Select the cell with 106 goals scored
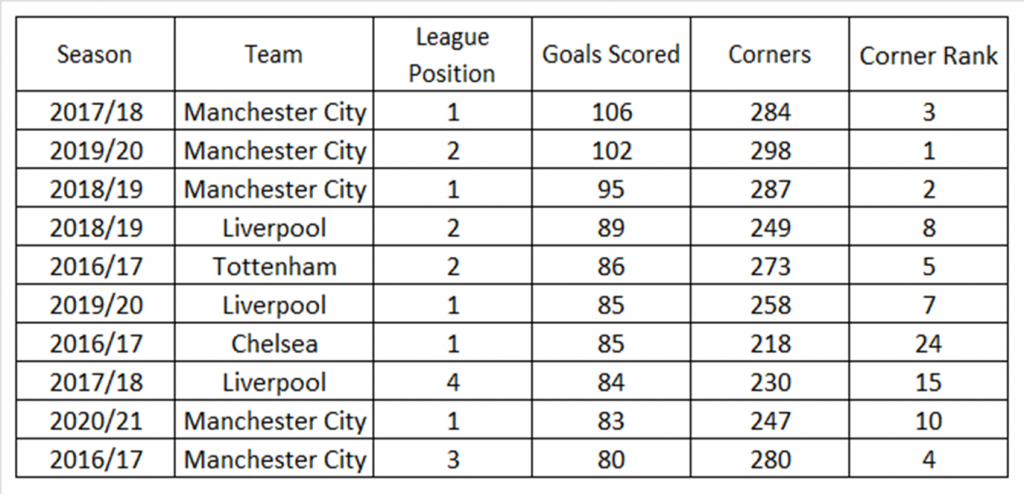The image size is (1024, 494). point(611,111)
